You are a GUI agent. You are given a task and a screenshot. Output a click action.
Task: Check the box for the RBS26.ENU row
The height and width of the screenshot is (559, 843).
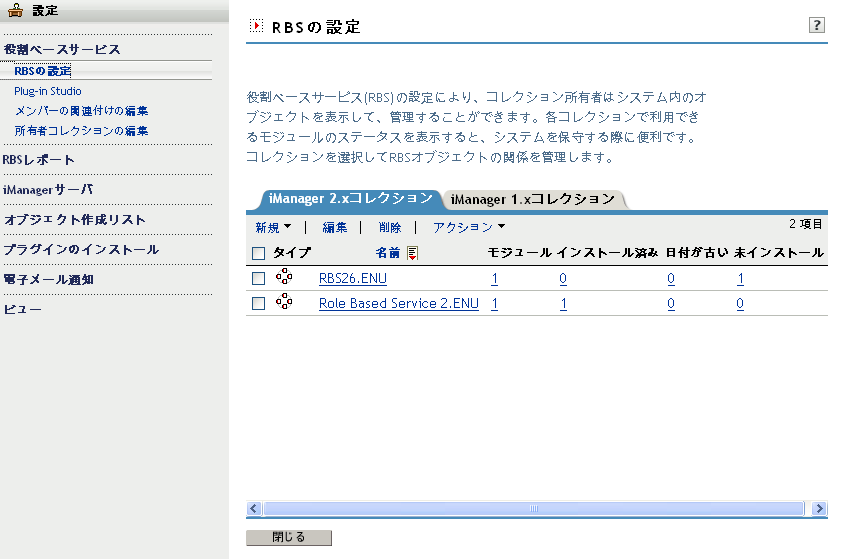click(259, 278)
